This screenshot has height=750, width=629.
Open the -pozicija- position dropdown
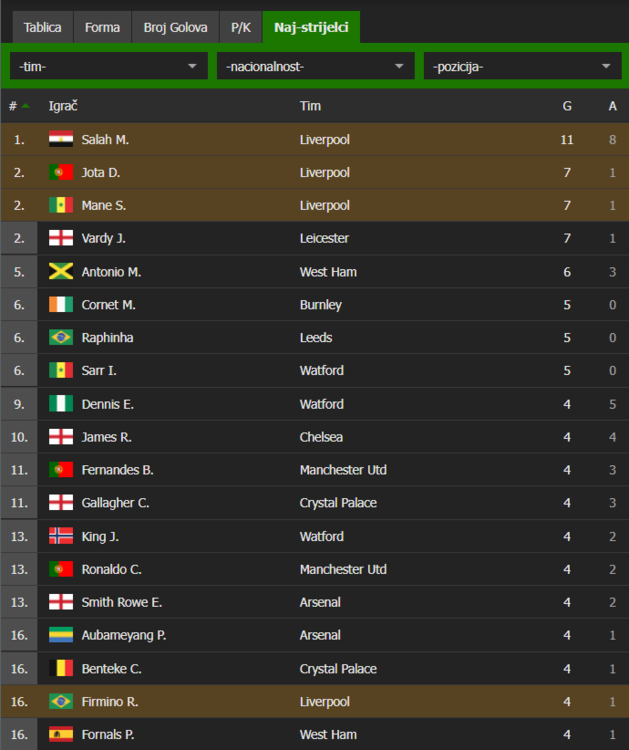[522, 66]
